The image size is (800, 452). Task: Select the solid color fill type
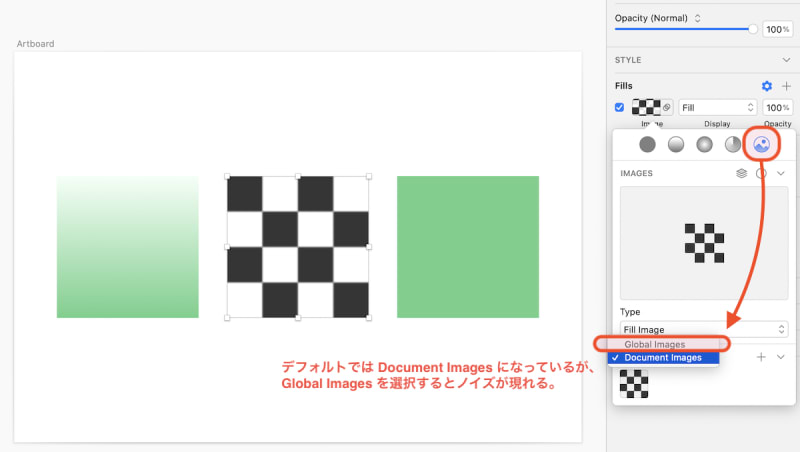tap(647, 144)
